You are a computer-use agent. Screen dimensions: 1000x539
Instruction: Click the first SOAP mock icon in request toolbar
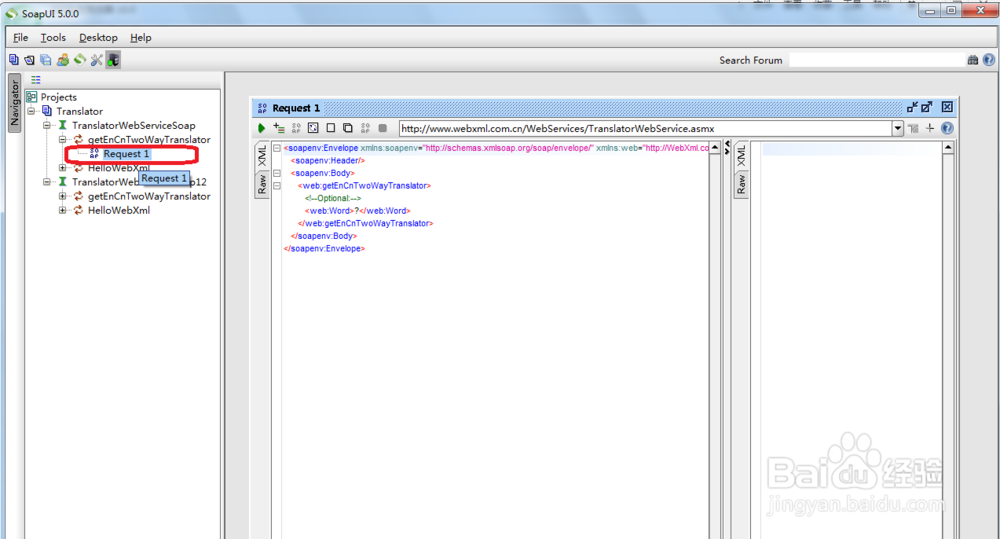point(296,128)
